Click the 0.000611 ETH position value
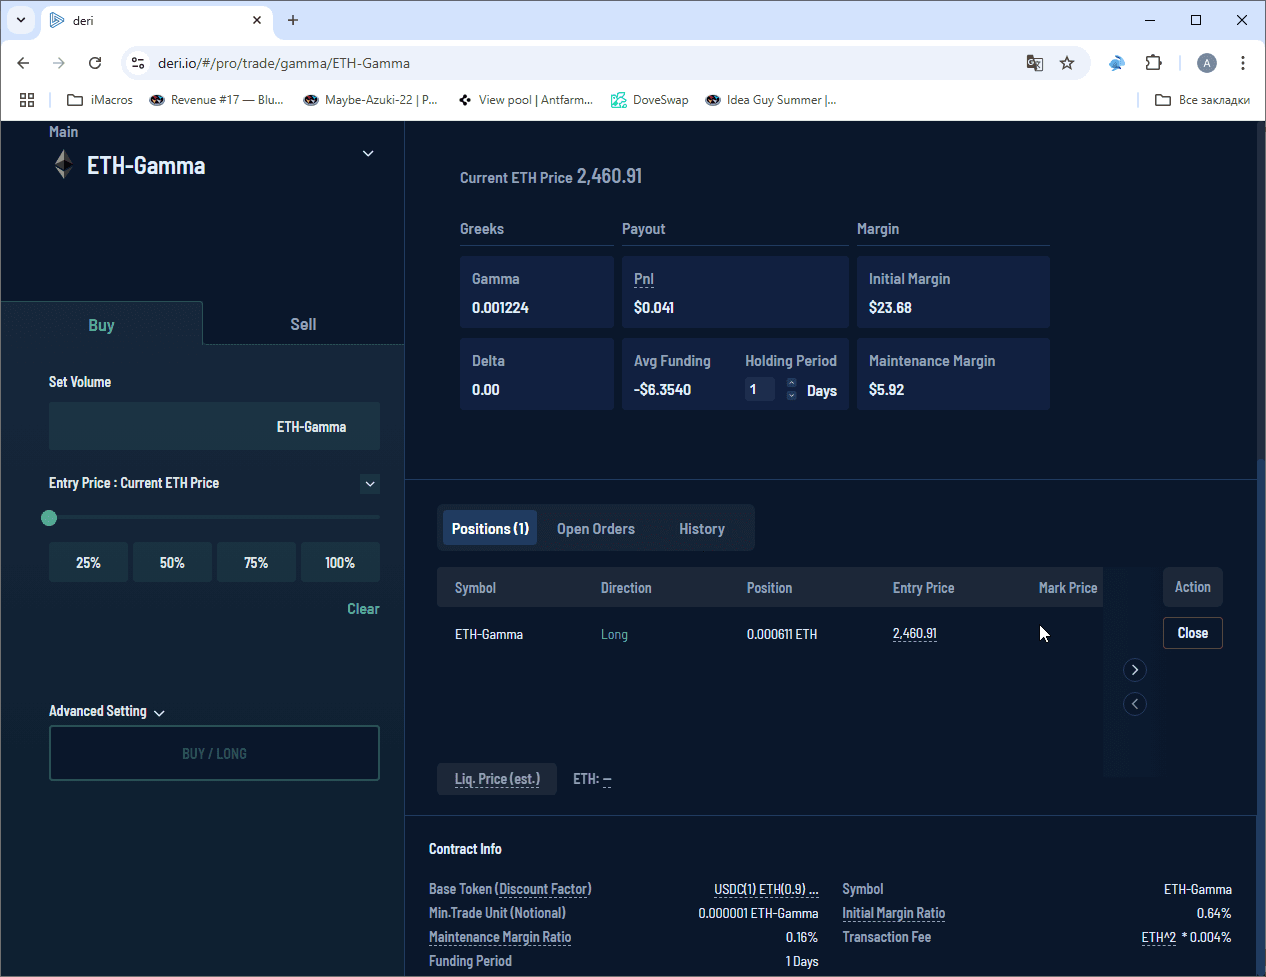 pos(782,634)
